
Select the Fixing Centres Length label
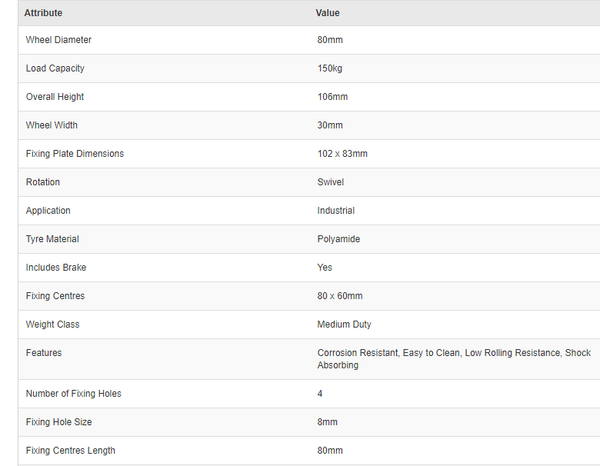(70, 451)
